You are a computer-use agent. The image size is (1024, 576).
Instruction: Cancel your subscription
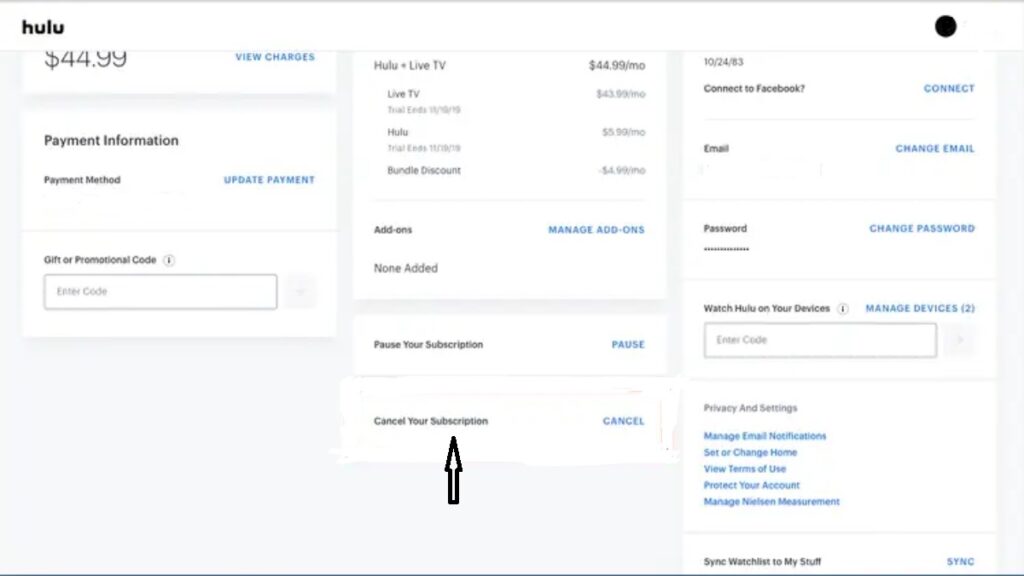pyautogui.click(x=623, y=421)
